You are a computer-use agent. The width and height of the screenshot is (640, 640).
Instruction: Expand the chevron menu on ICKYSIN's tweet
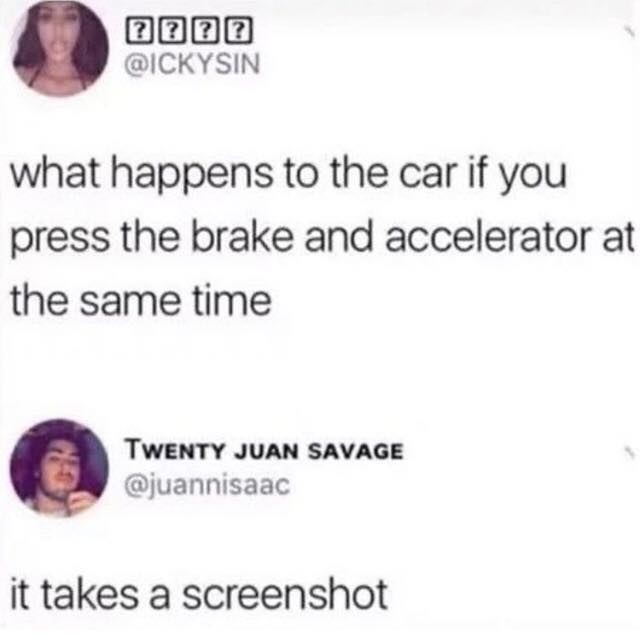631,34
